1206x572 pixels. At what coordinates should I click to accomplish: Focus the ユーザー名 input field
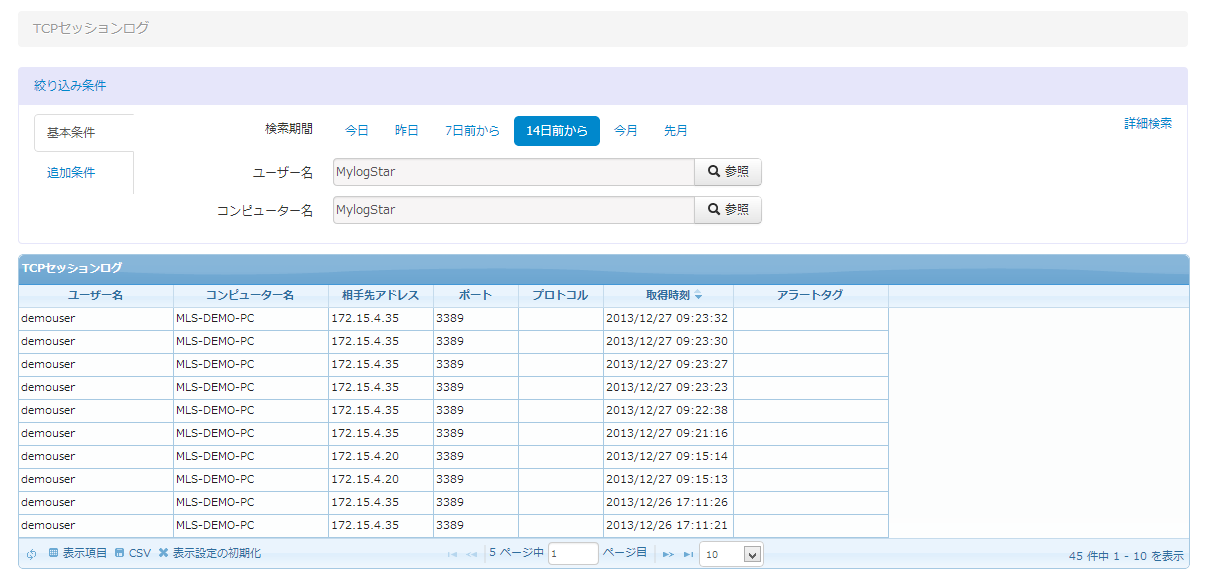pos(514,172)
